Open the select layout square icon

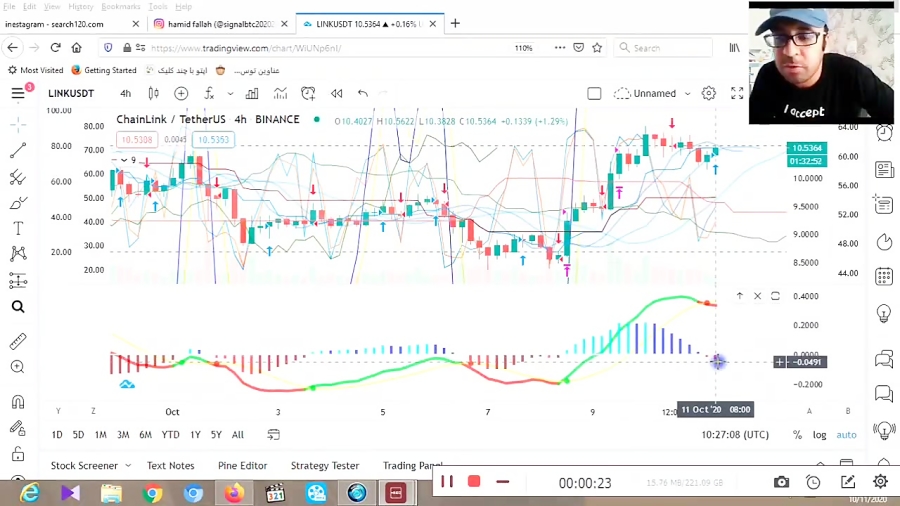[x=594, y=93]
